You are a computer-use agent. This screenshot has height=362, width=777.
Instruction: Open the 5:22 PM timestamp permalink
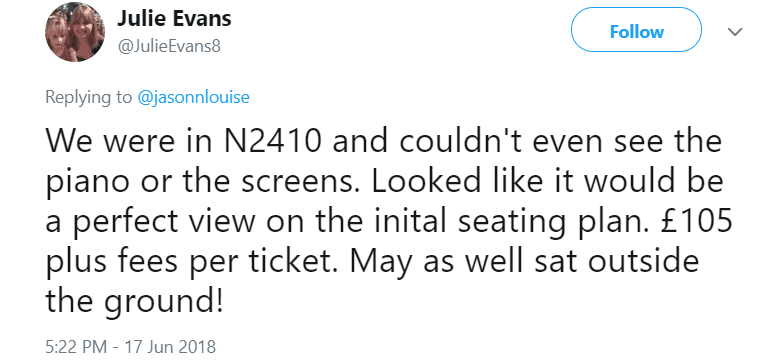(x=76, y=346)
